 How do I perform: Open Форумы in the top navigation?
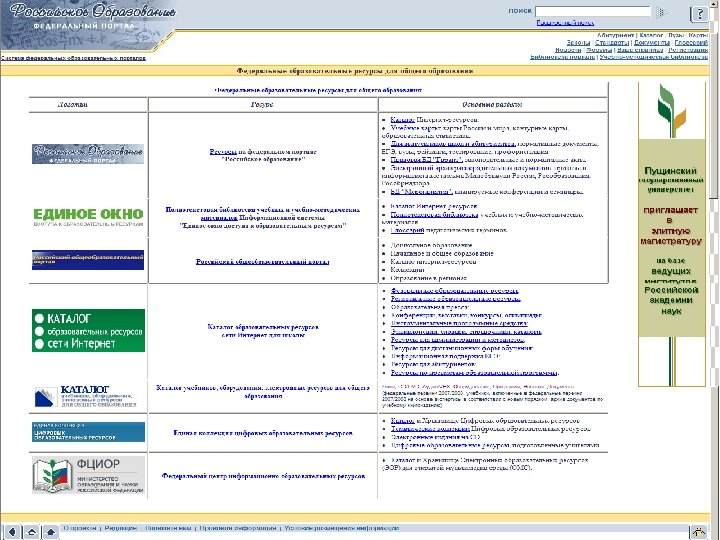tap(599, 50)
